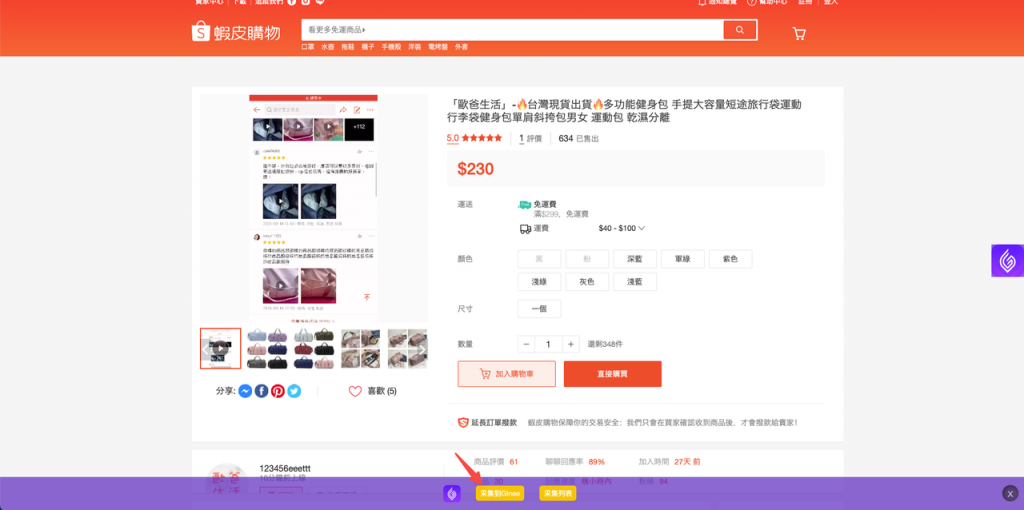Click the quantity number field
This screenshot has width=1024, height=510.
(549, 344)
